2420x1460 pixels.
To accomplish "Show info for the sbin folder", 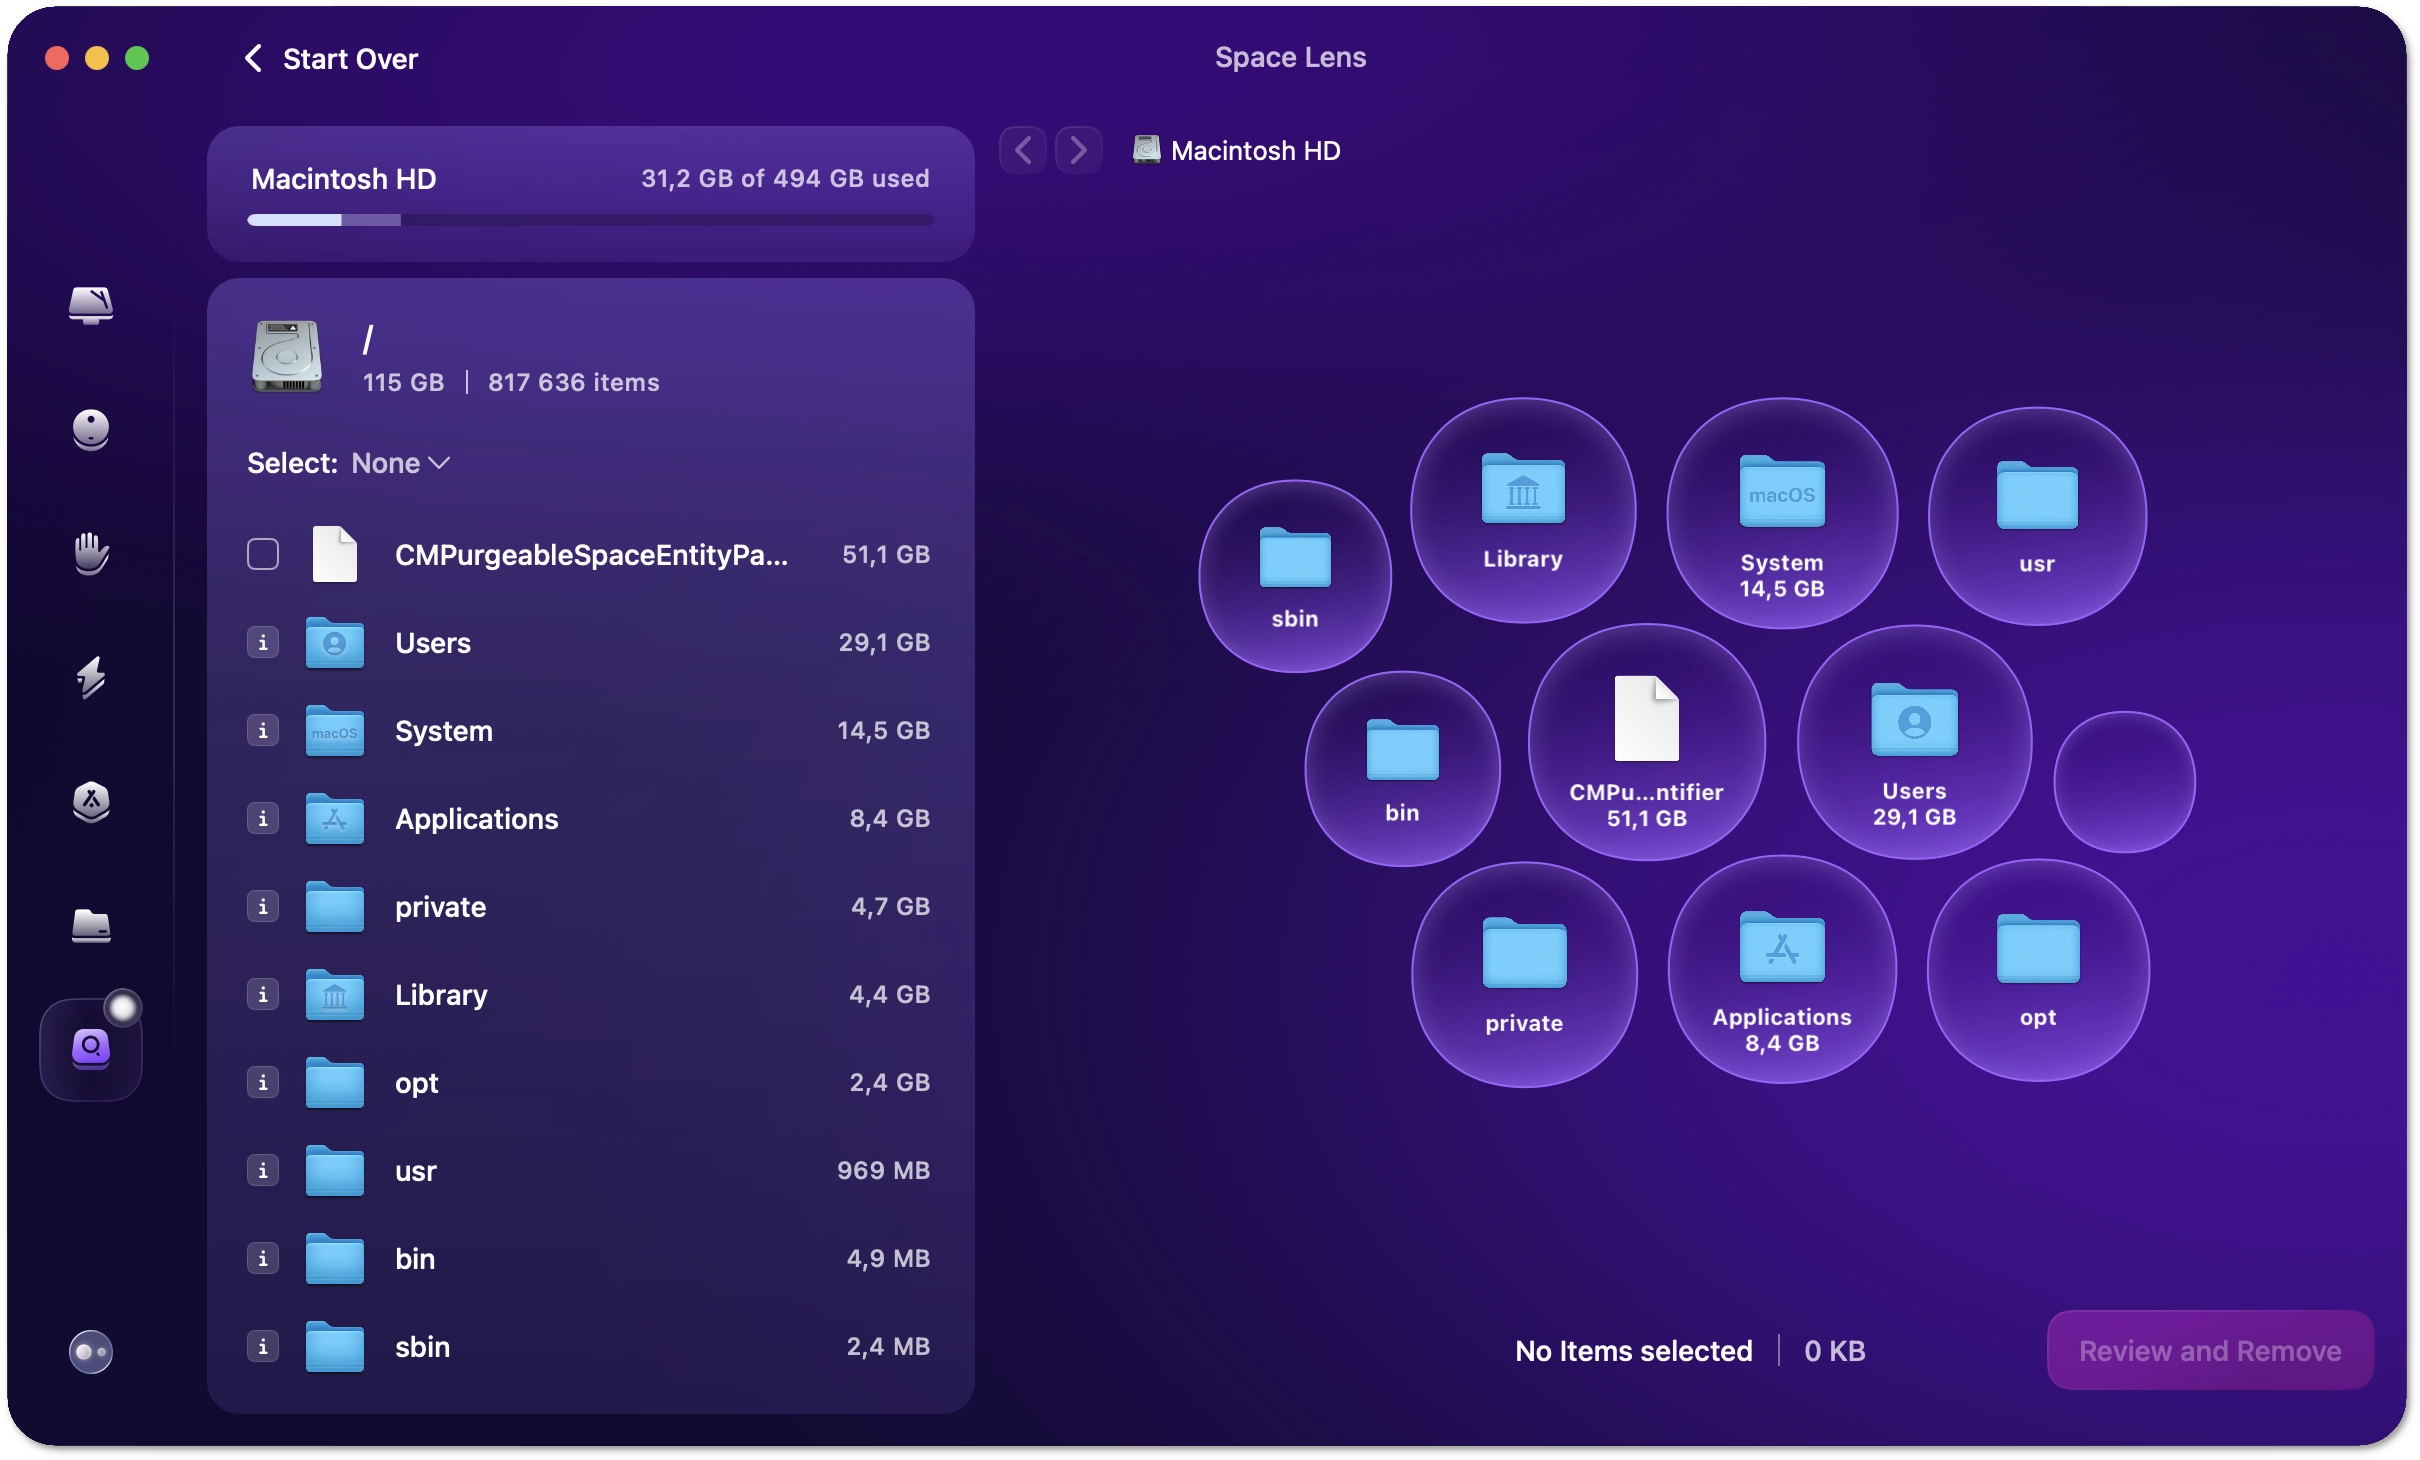I will tap(263, 1346).
